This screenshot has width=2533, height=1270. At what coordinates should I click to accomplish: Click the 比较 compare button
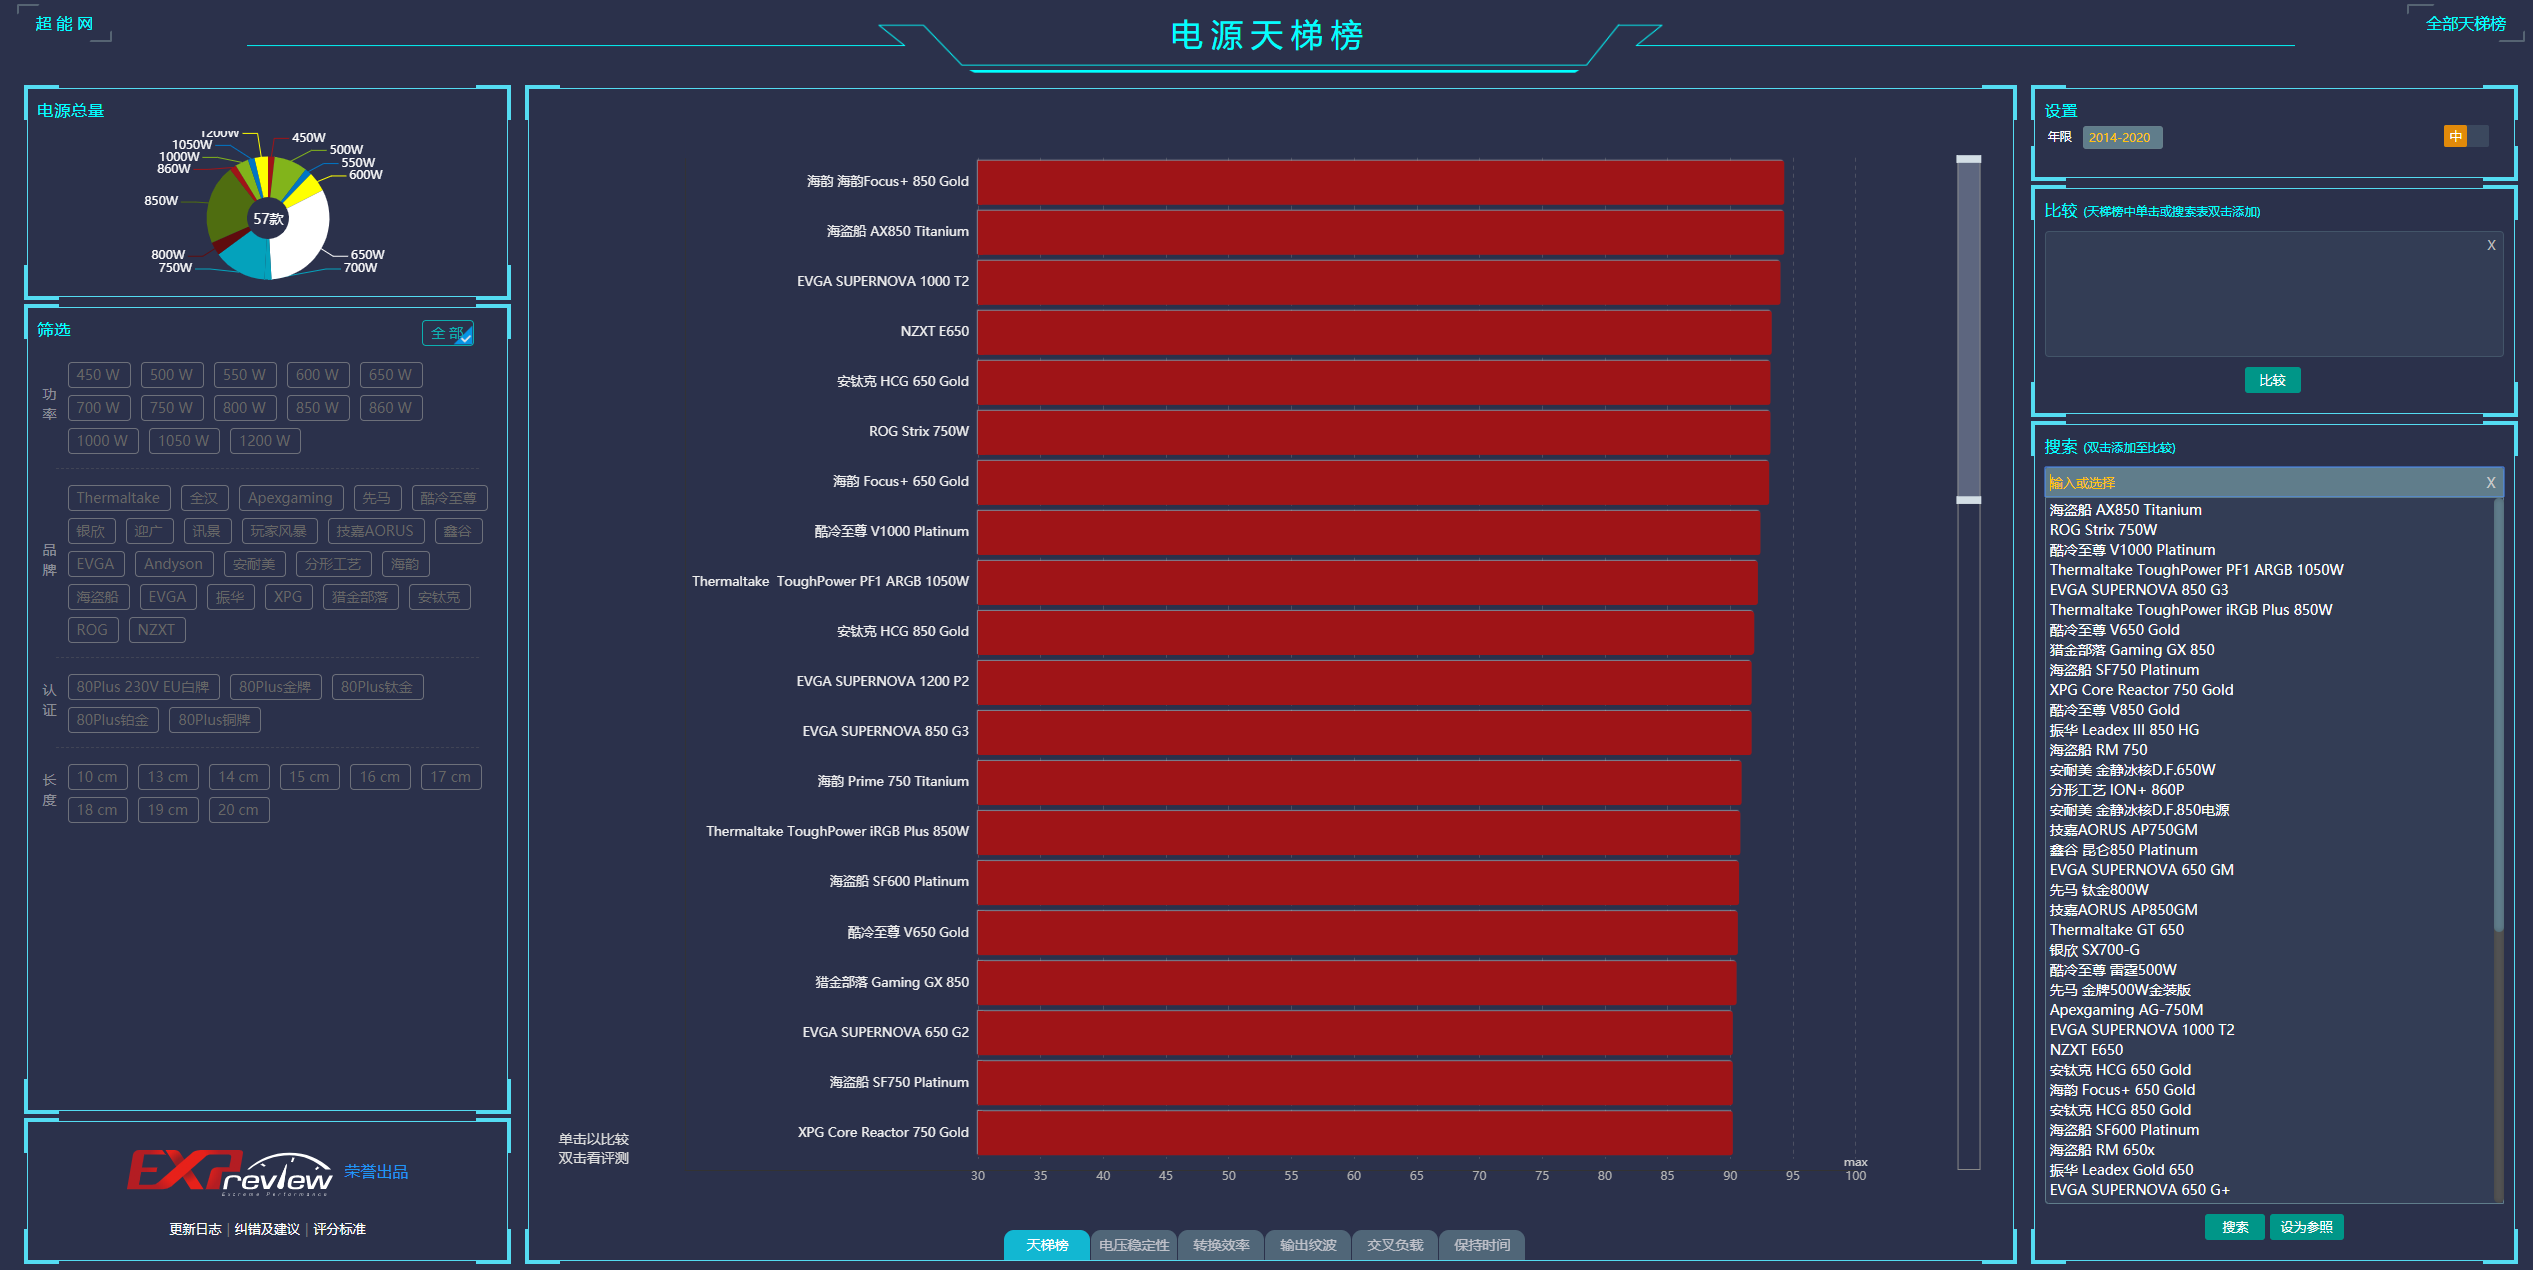tap(2272, 380)
